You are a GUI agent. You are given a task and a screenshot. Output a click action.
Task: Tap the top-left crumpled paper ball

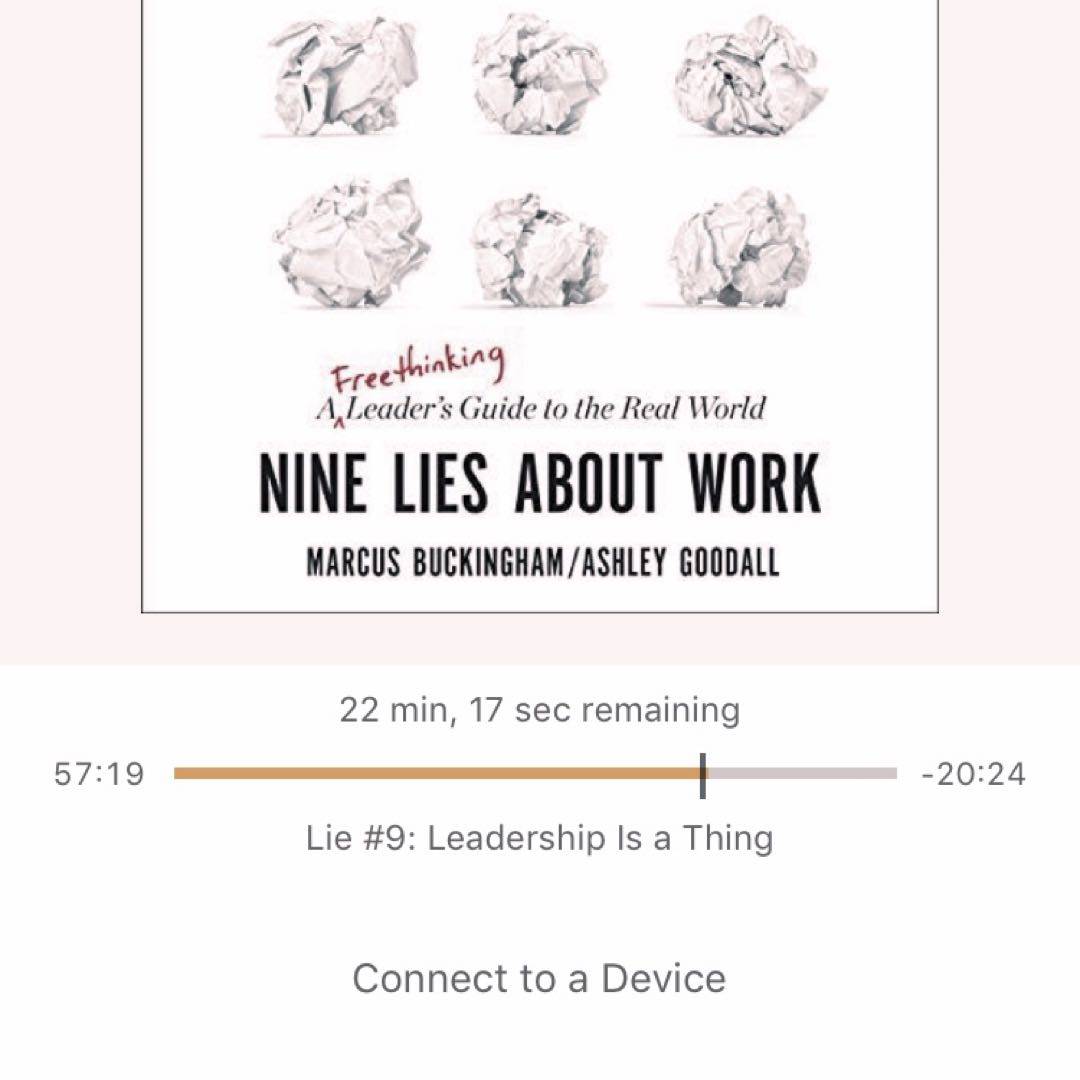click(x=344, y=76)
